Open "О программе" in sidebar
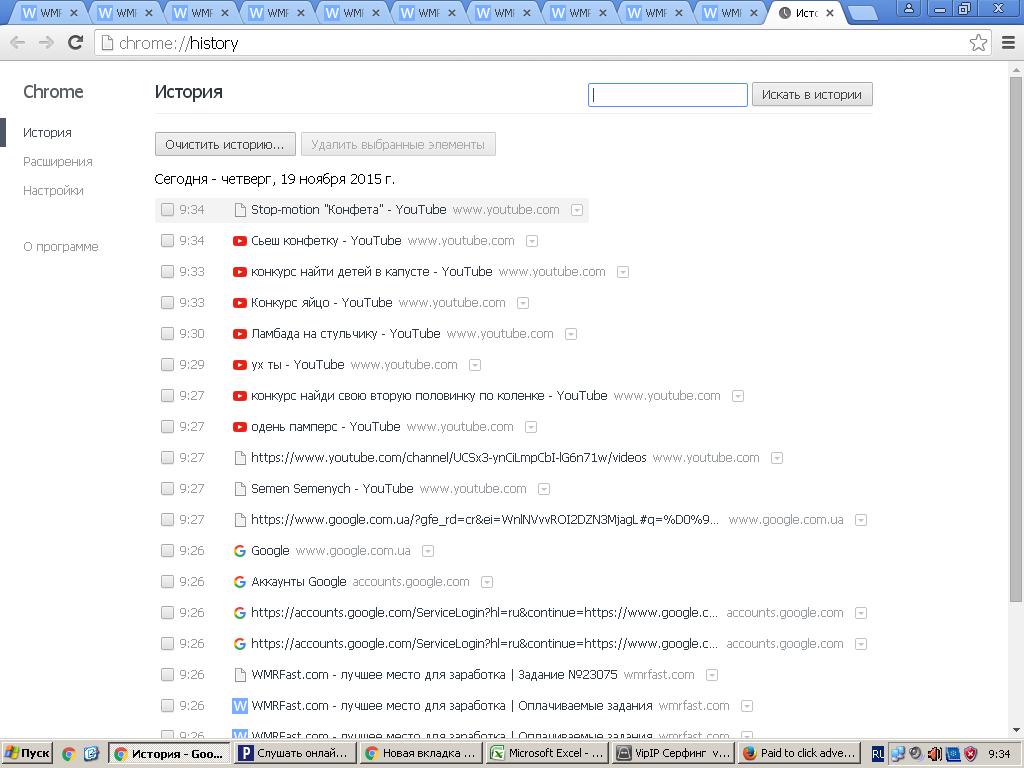 pos(61,247)
